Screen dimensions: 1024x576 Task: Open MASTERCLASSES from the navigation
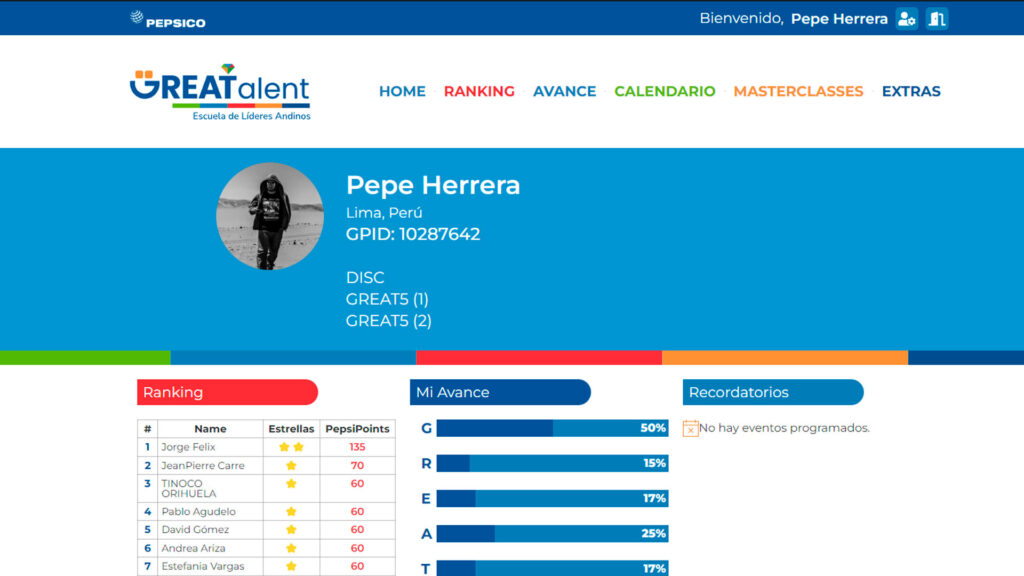pos(798,91)
